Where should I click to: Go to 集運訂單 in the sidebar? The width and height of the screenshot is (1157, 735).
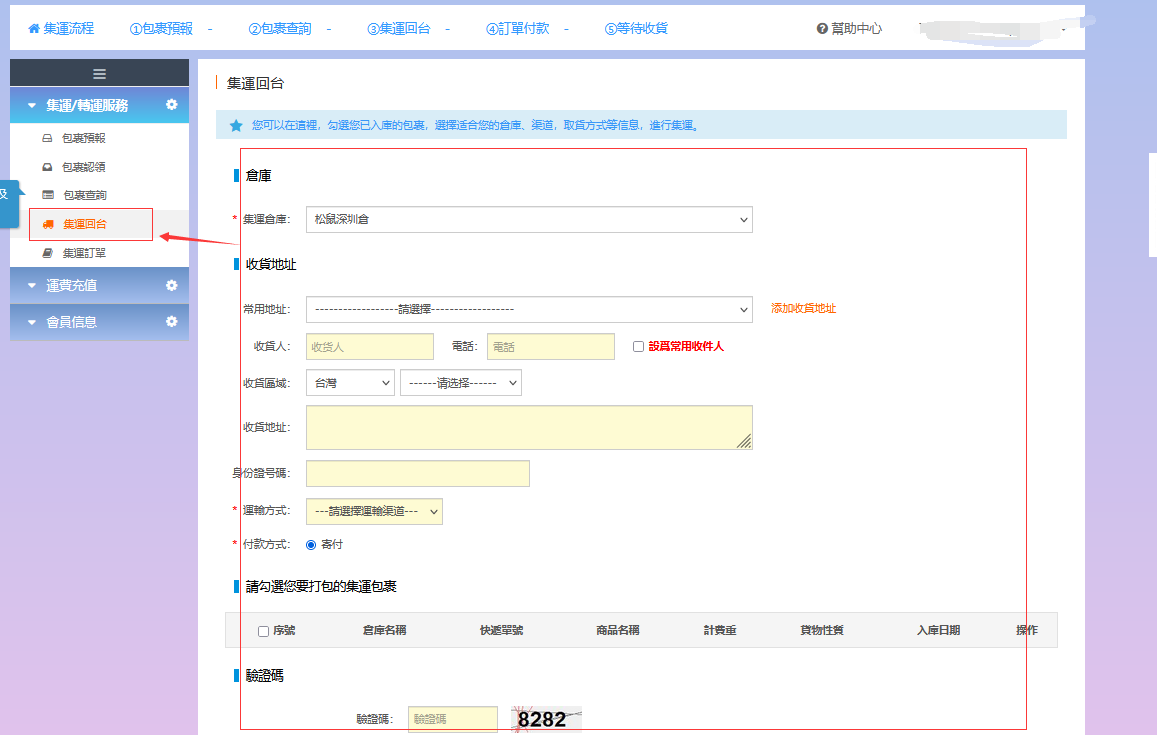(84, 253)
